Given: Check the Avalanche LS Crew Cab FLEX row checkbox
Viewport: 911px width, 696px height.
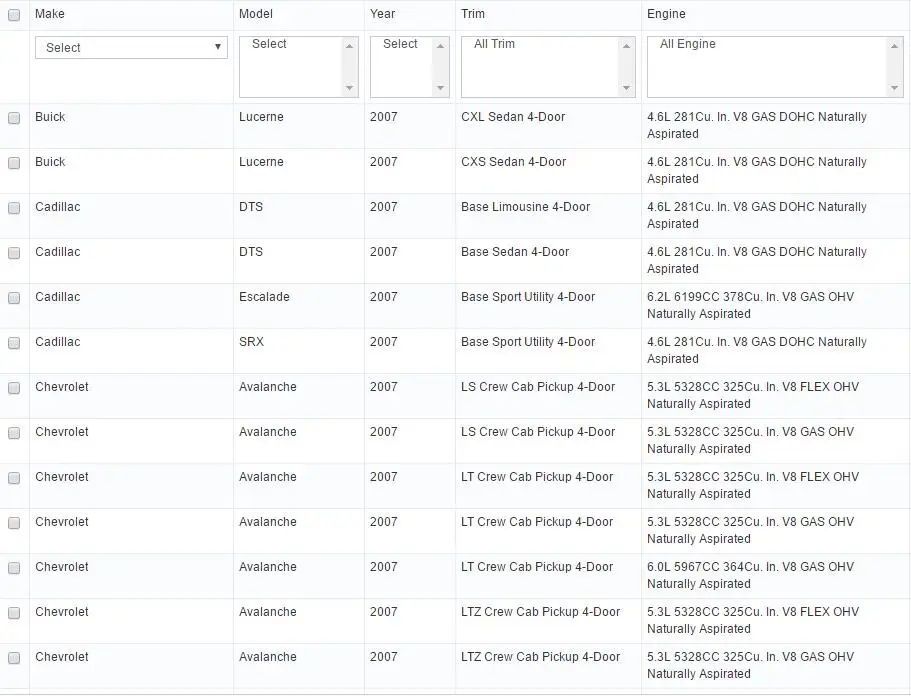Looking at the screenshot, I should (x=14, y=388).
